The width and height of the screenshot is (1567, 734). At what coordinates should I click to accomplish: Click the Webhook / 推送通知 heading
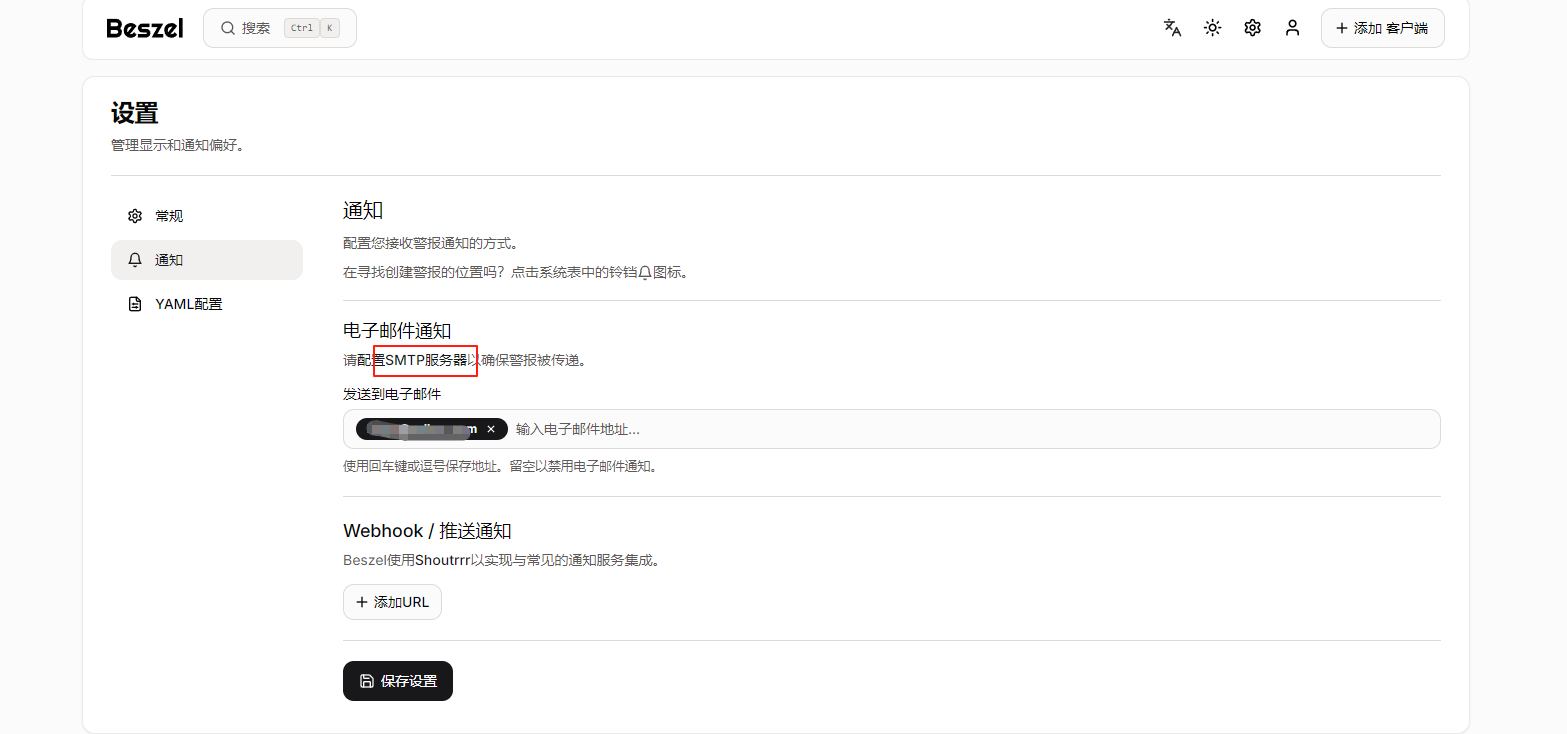pos(427,531)
